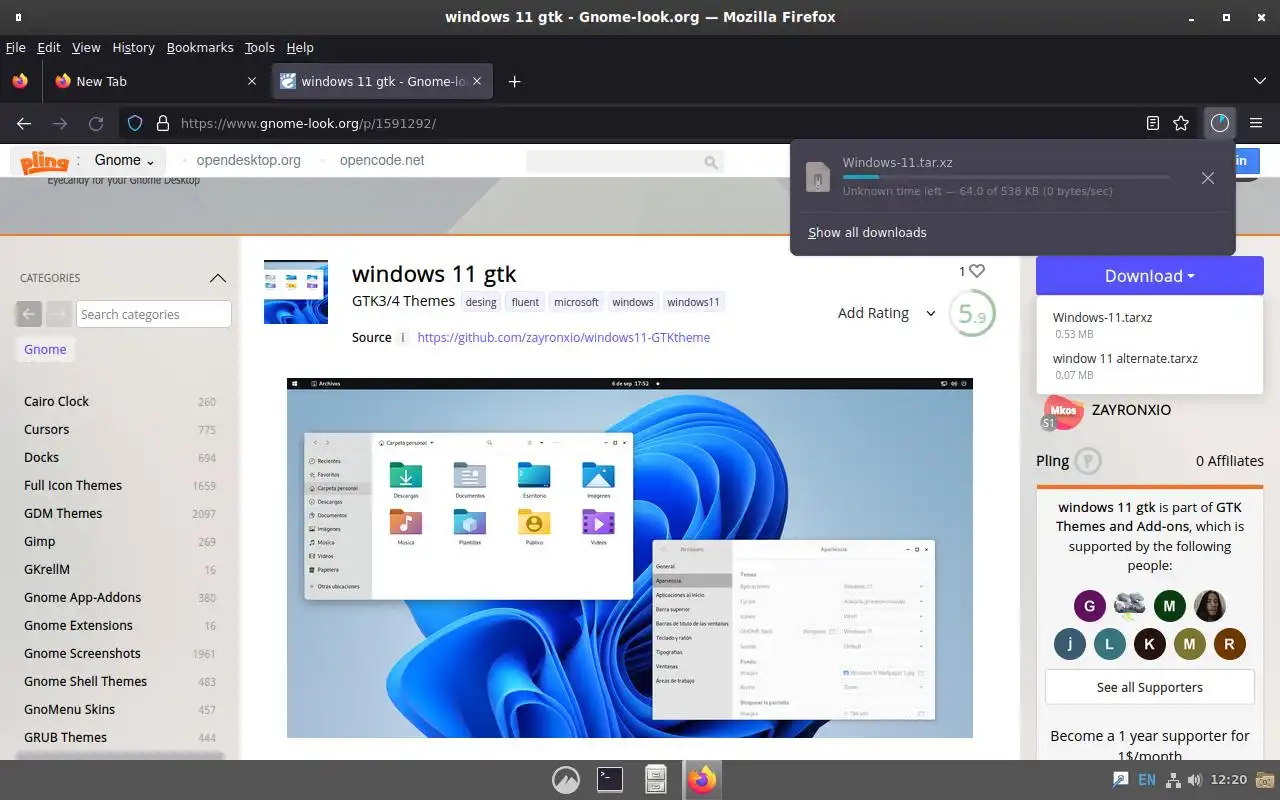The height and width of the screenshot is (800, 1280).
Task: Open tracking protection shield icon
Action: [134, 123]
